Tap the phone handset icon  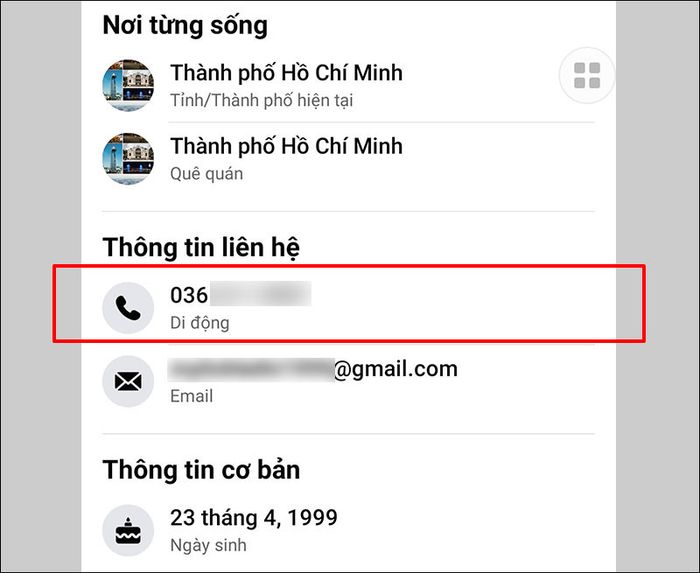(128, 308)
